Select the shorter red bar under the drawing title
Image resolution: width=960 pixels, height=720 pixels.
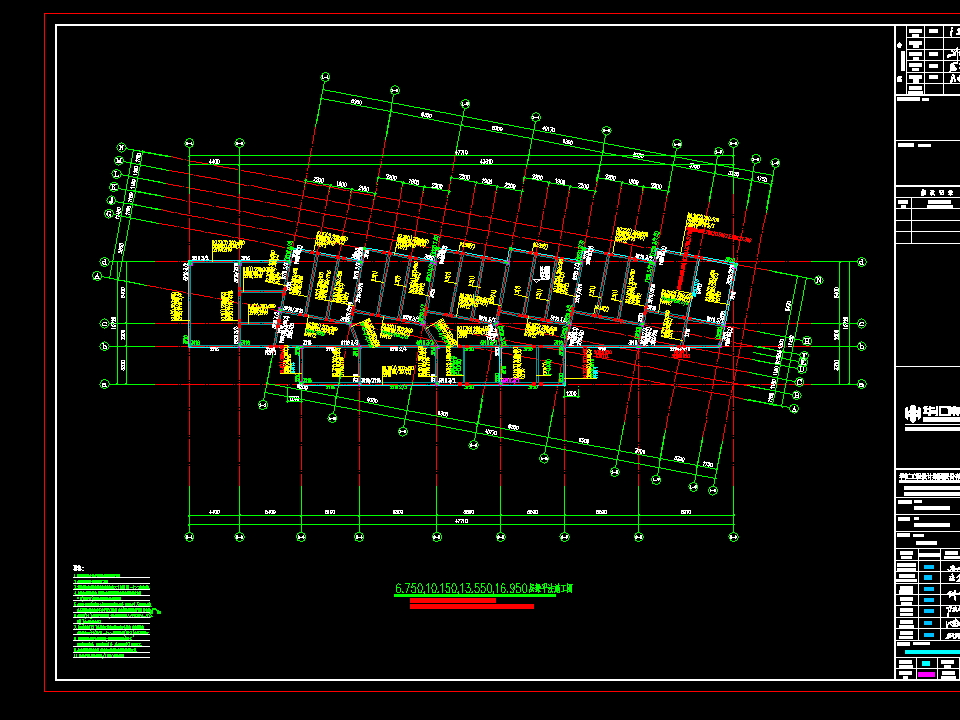tap(452, 600)
